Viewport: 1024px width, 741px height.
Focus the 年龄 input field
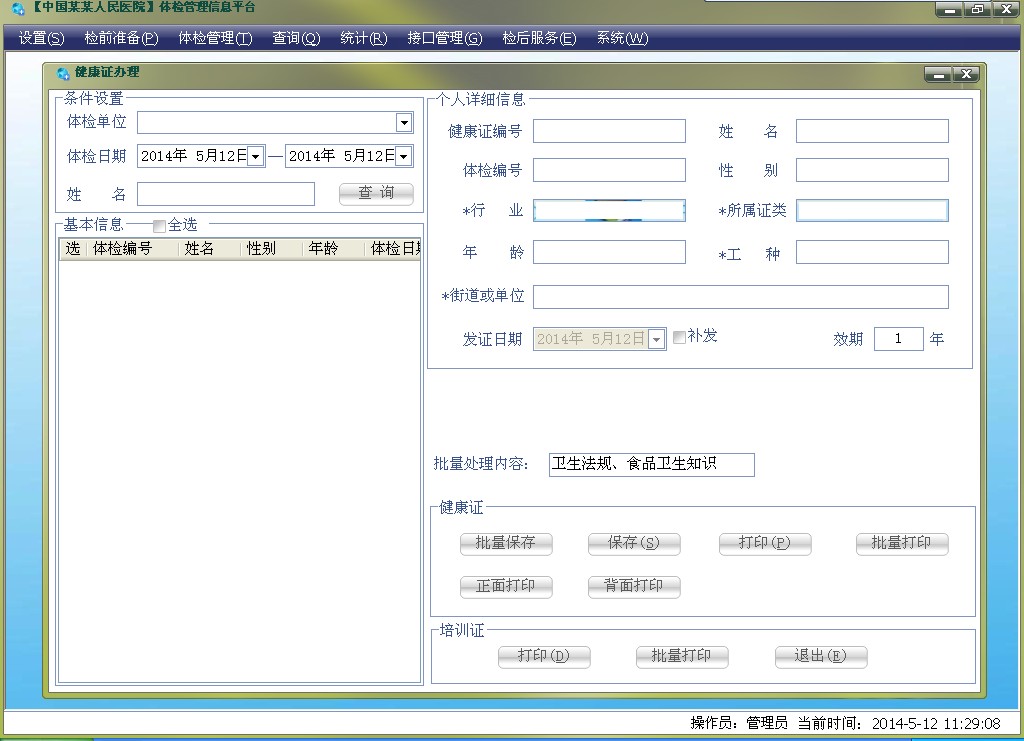[609, 252]
